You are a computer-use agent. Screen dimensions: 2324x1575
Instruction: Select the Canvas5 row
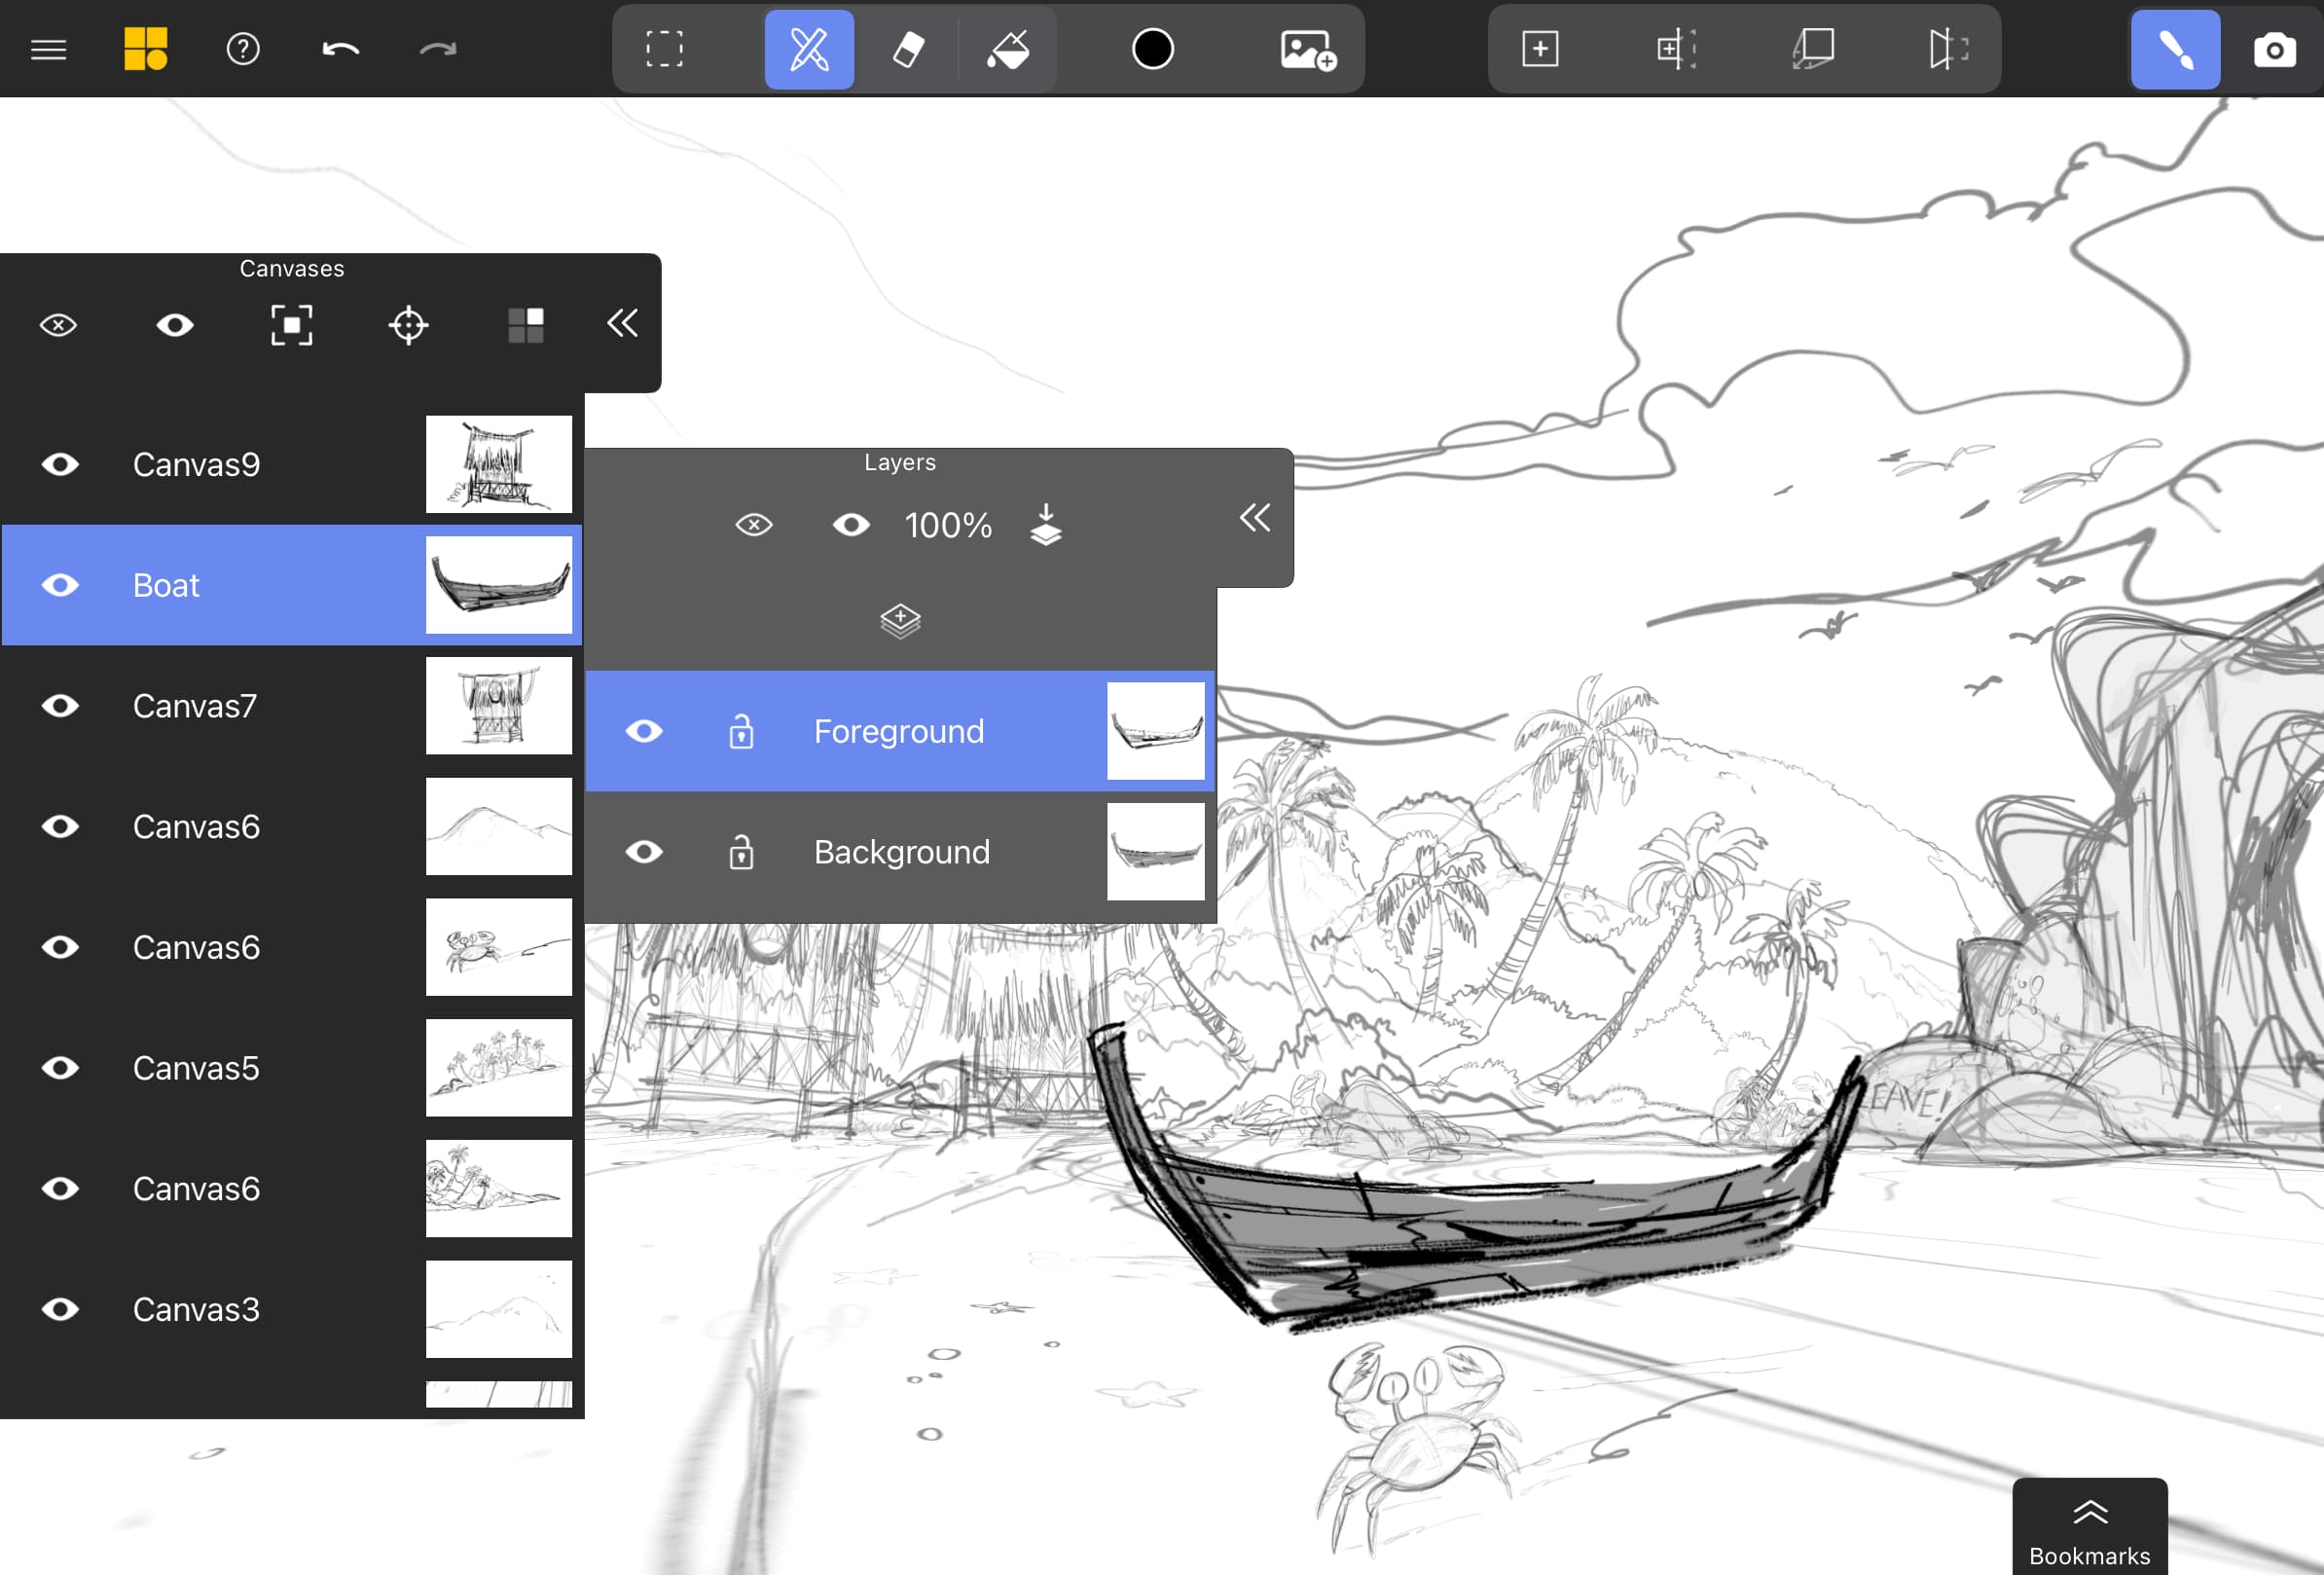click(291, 1068)
